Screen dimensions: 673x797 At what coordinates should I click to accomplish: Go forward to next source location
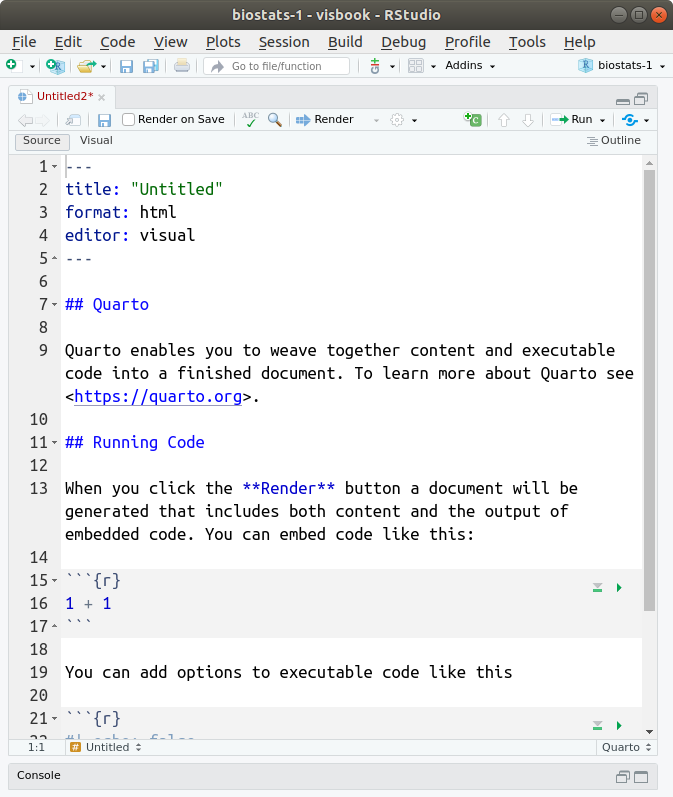click(x=42, y=120)
